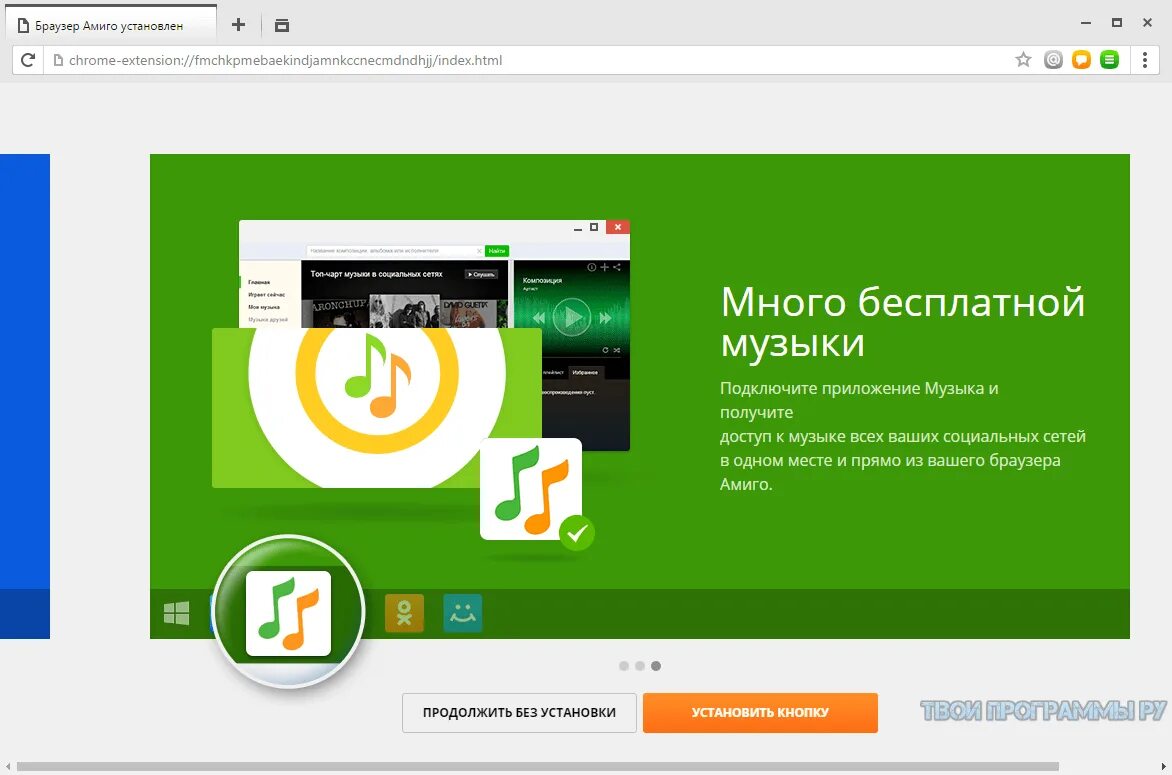Reload the page with the refresh icon
This screenshot has height=775, width=1172.
click(x=28, y=60)
